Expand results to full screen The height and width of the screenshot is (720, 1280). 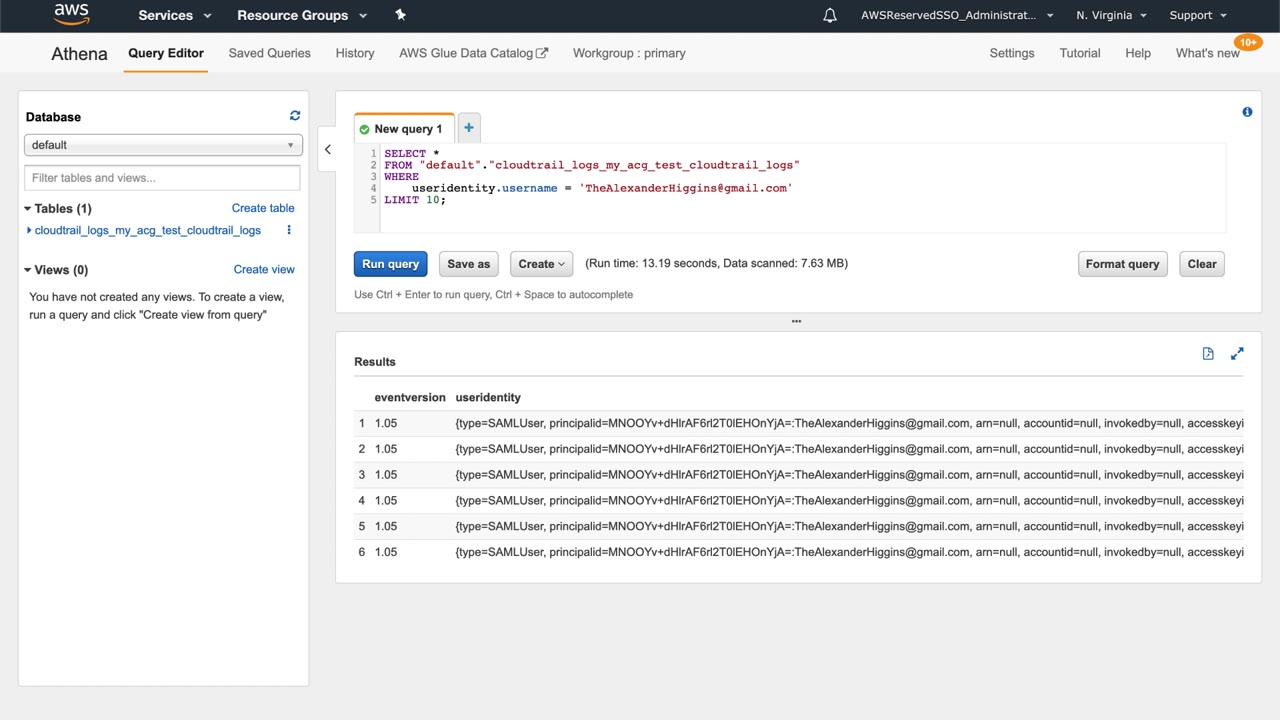[1237, 354]
